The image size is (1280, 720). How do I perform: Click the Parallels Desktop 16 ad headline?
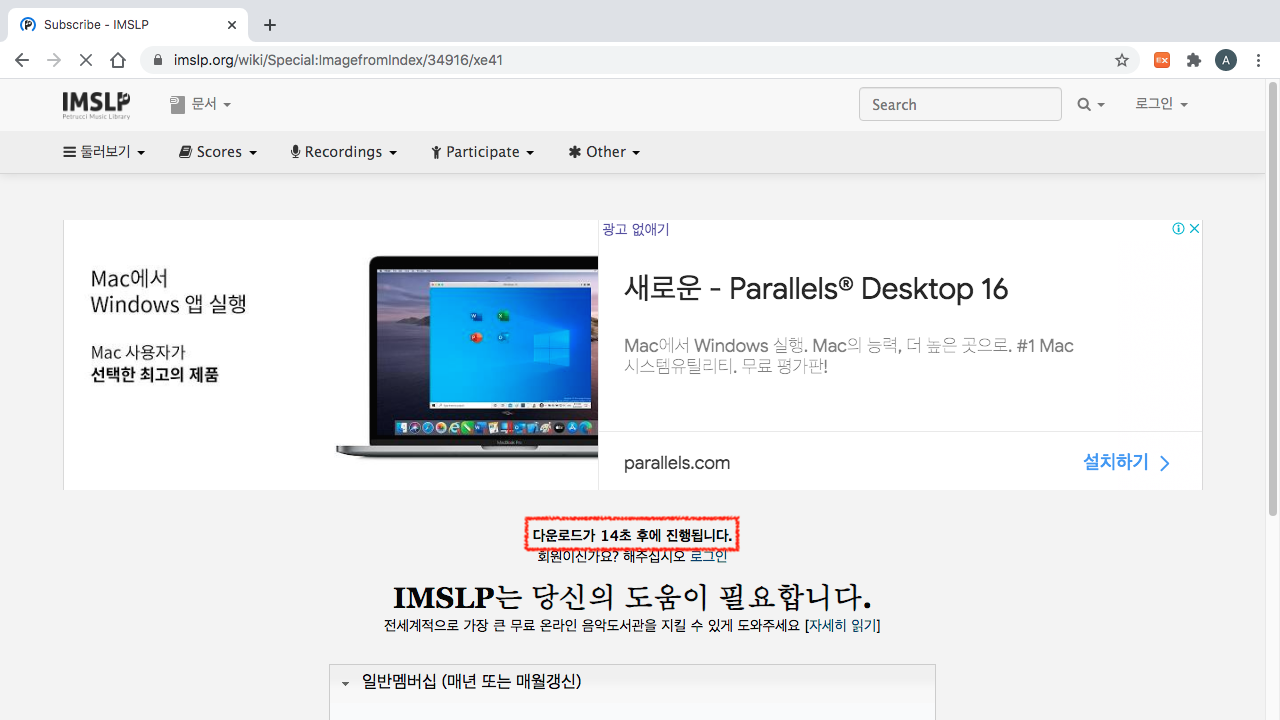pos(816,289)
